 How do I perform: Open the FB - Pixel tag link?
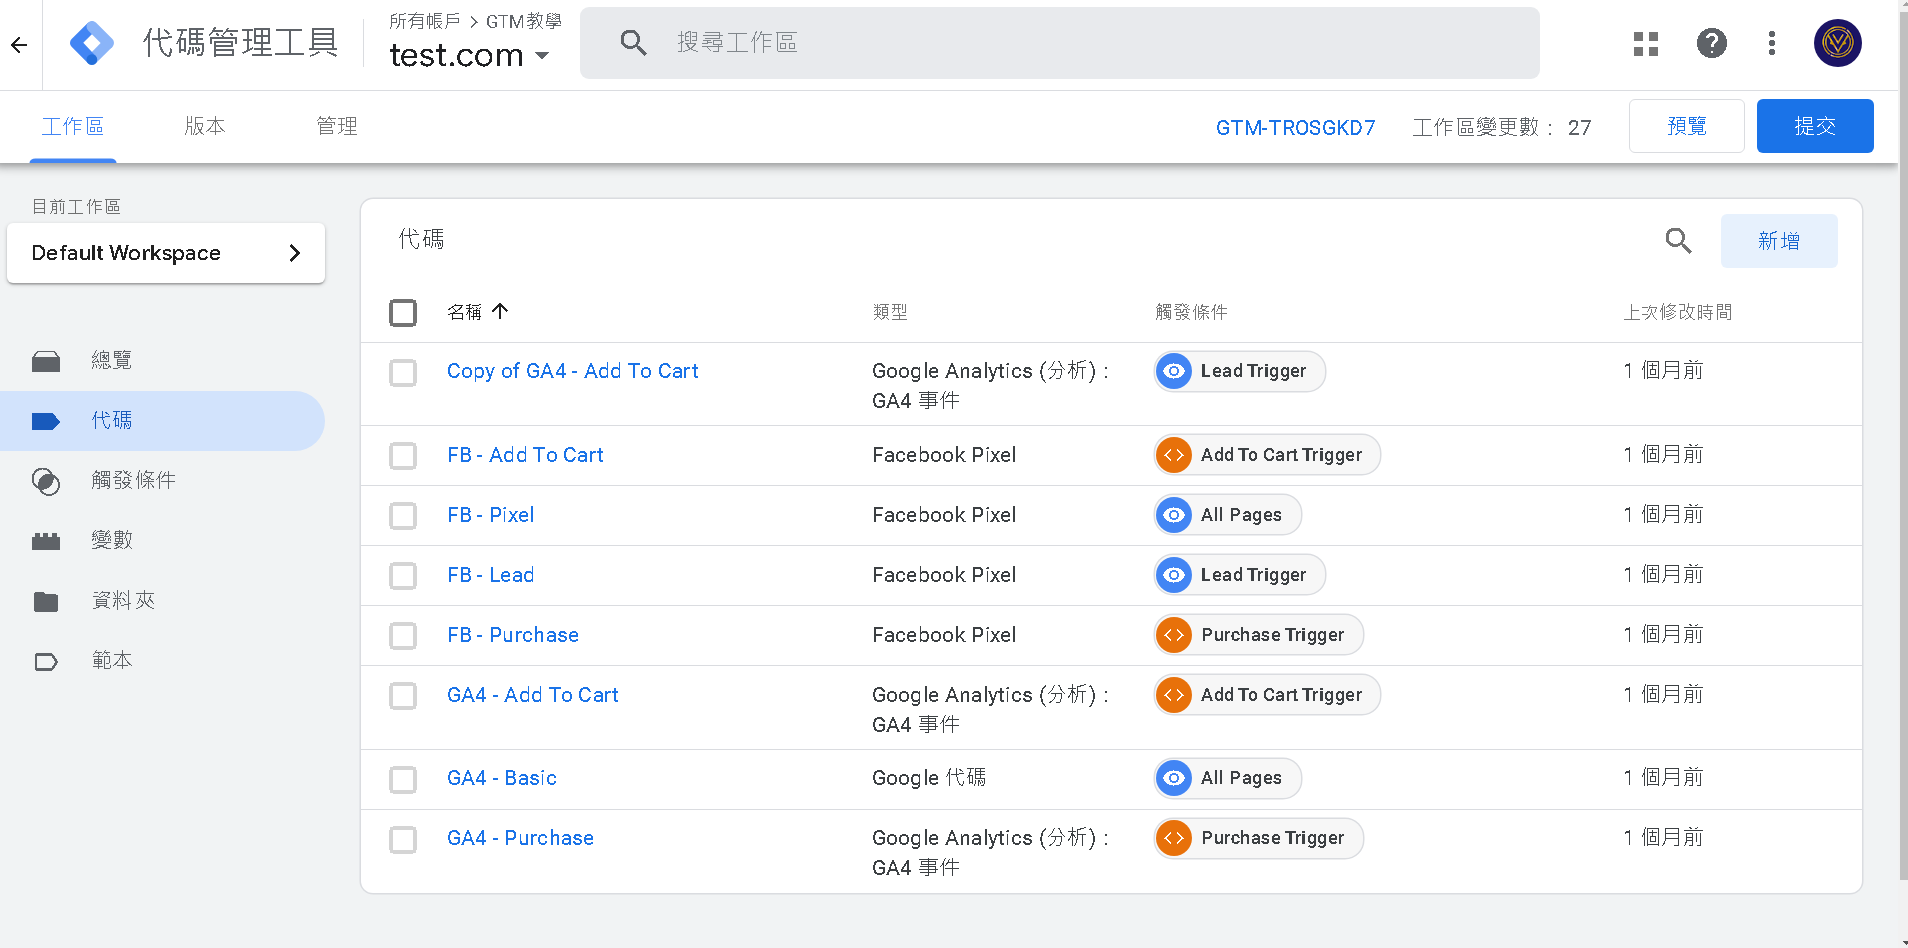491,515
